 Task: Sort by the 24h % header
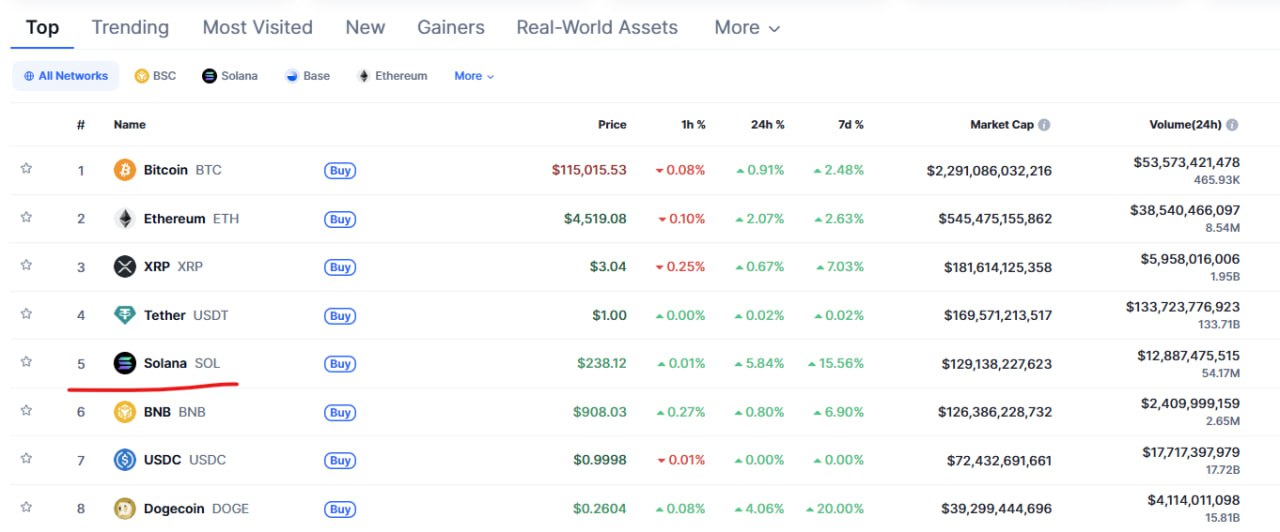point(768,125)
